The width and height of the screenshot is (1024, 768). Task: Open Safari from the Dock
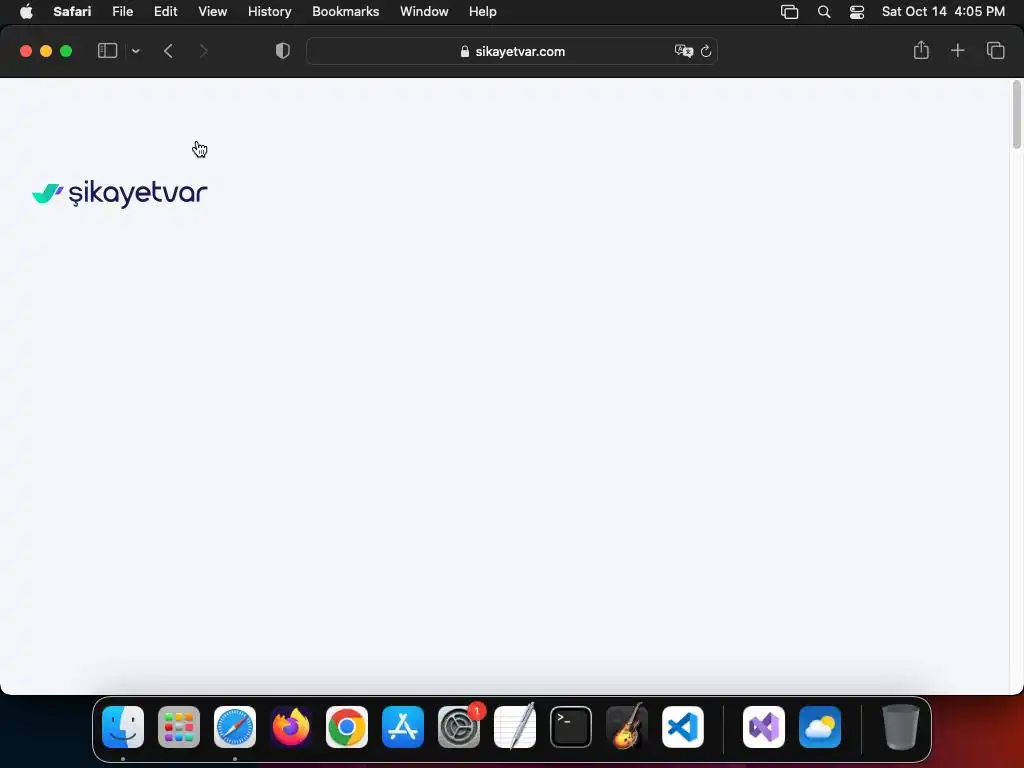click(235, 727)
